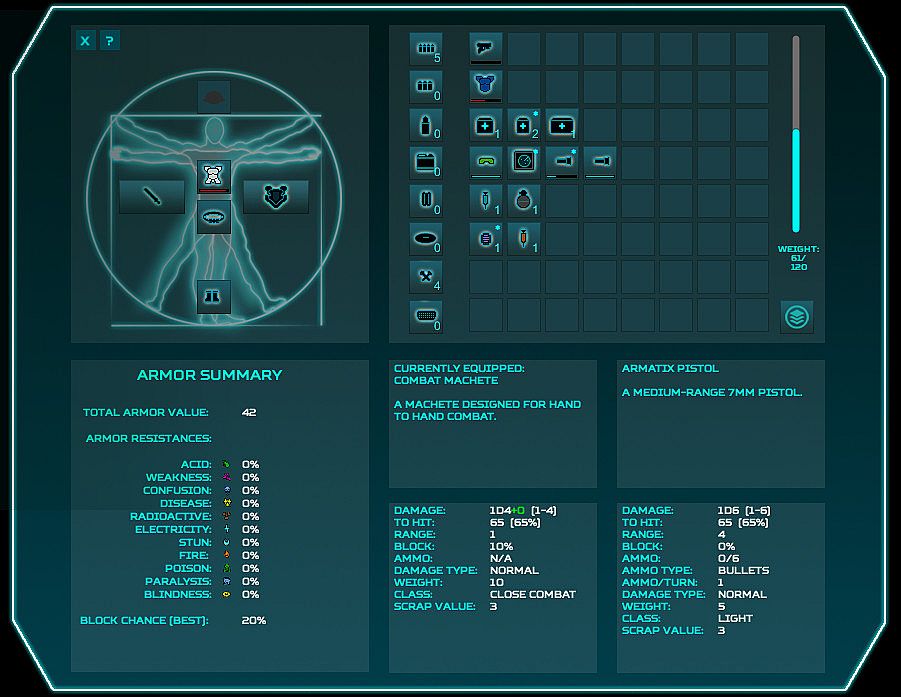Viewport: 901px width, 697px height.
Task: Click the POISON resistance row
Action: pyautogui.click(x=212, y=569)
